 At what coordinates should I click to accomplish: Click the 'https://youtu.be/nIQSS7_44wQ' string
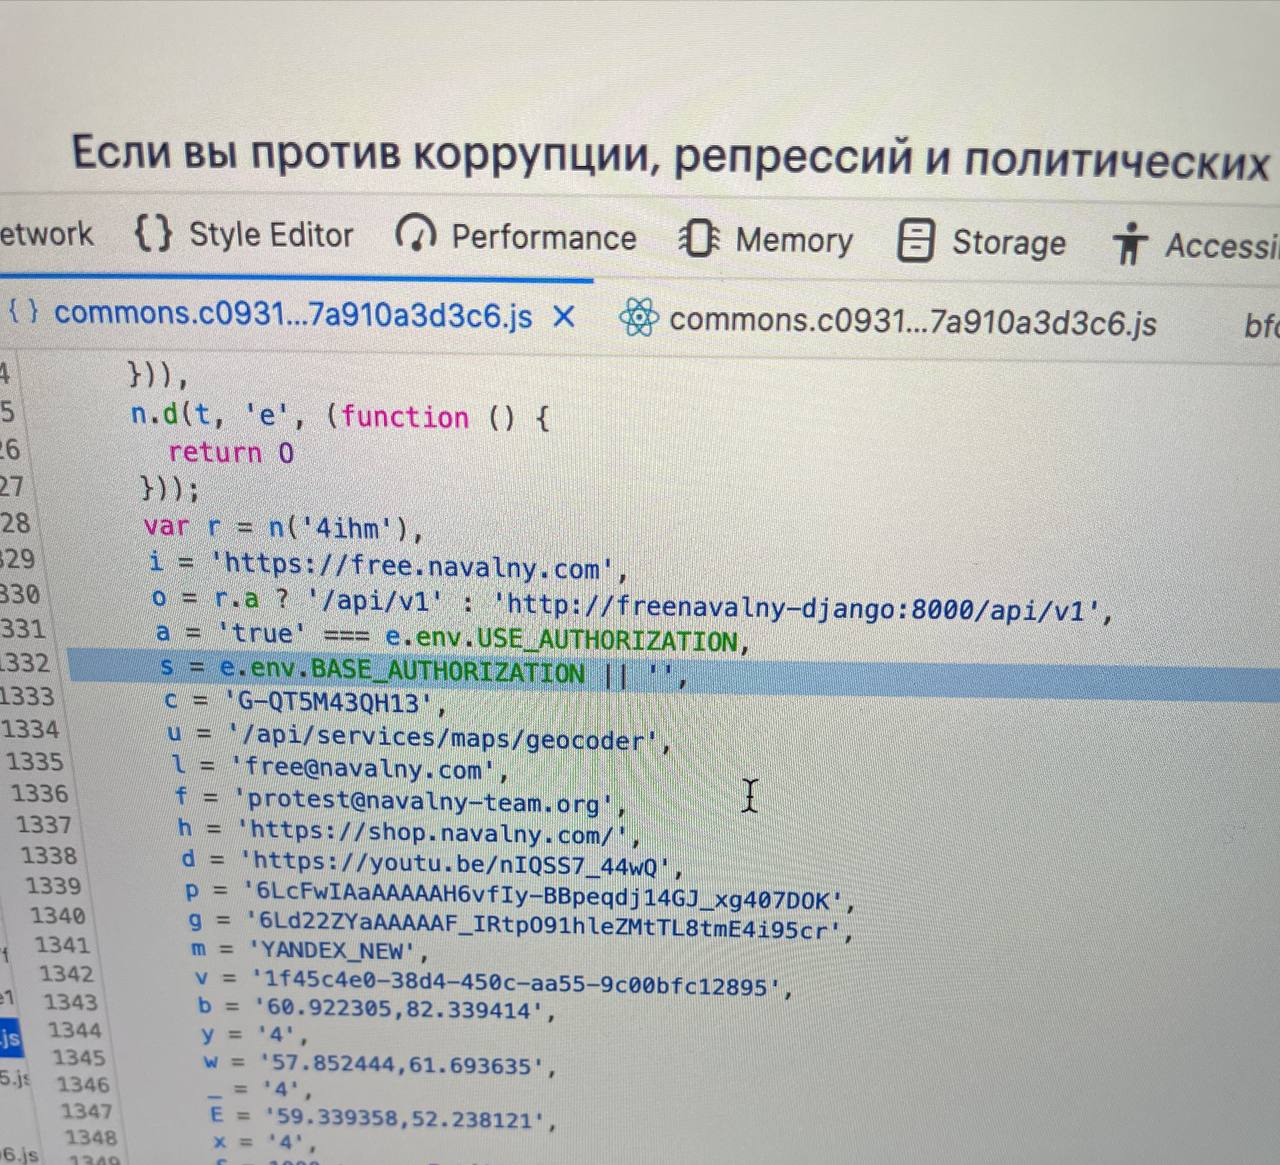pyautogui.click(x=457, y=863)
